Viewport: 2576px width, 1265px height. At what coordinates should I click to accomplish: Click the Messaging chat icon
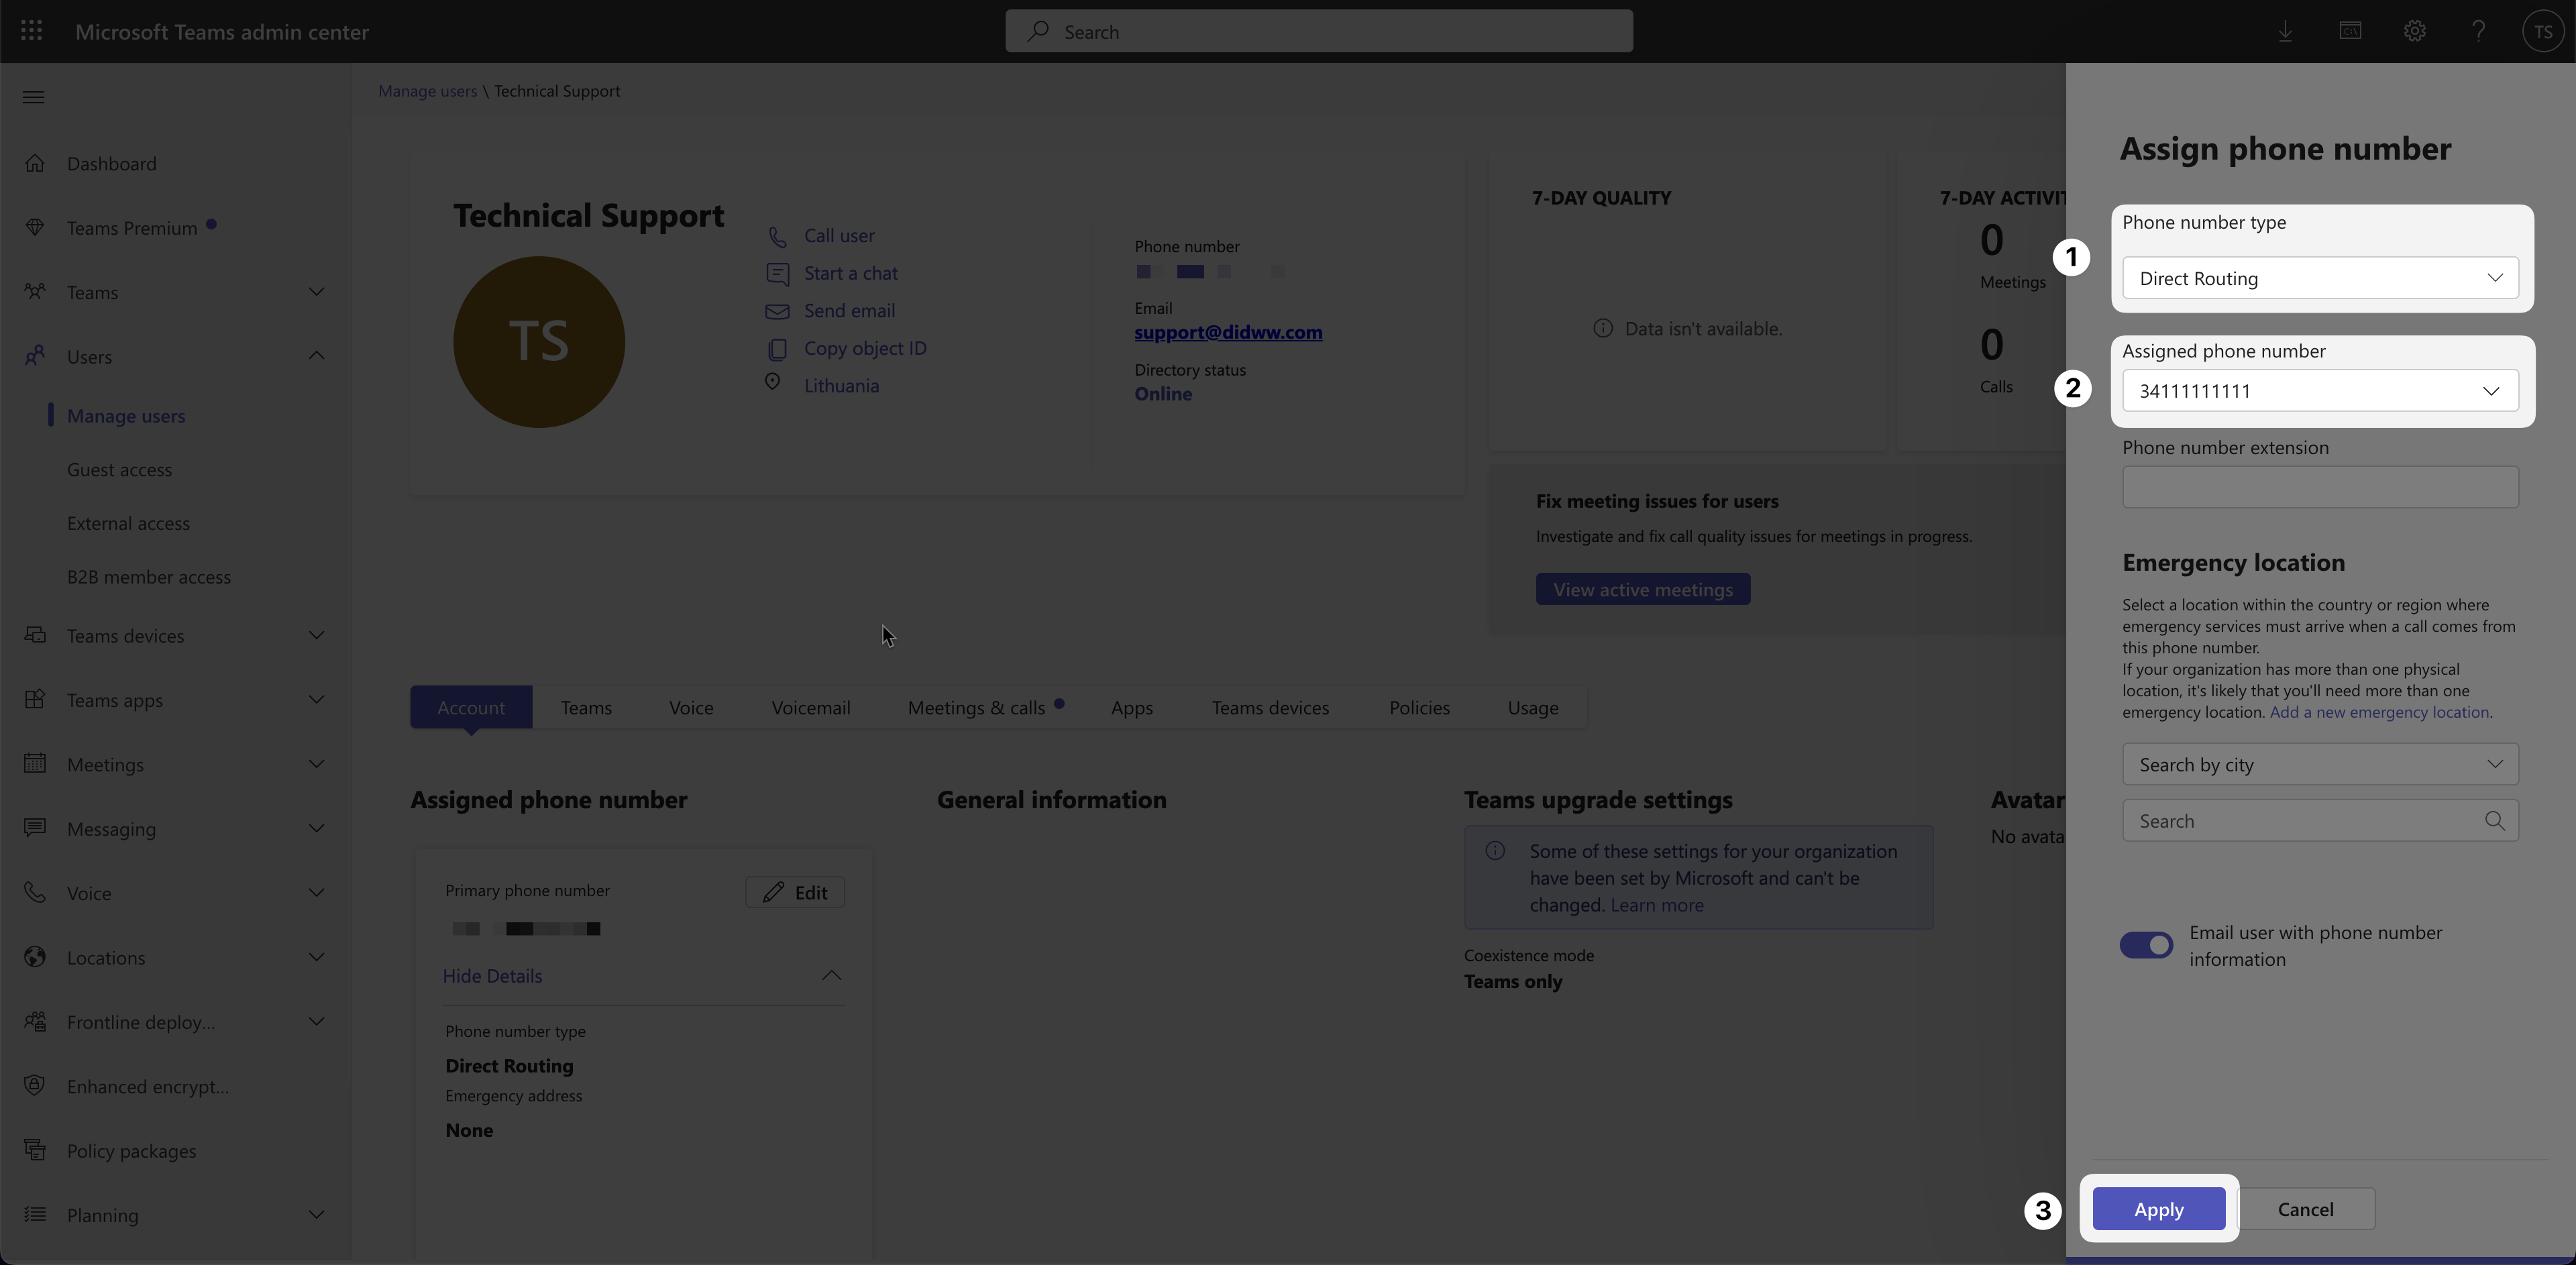[x=35, y=828]
